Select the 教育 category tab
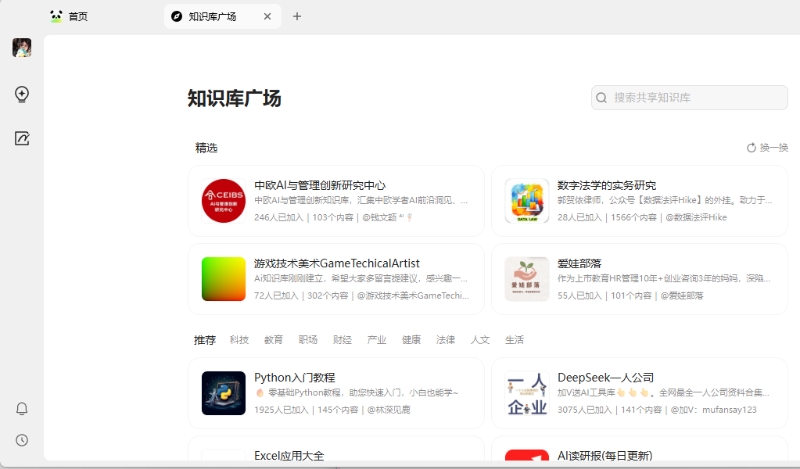 [273, 340]
